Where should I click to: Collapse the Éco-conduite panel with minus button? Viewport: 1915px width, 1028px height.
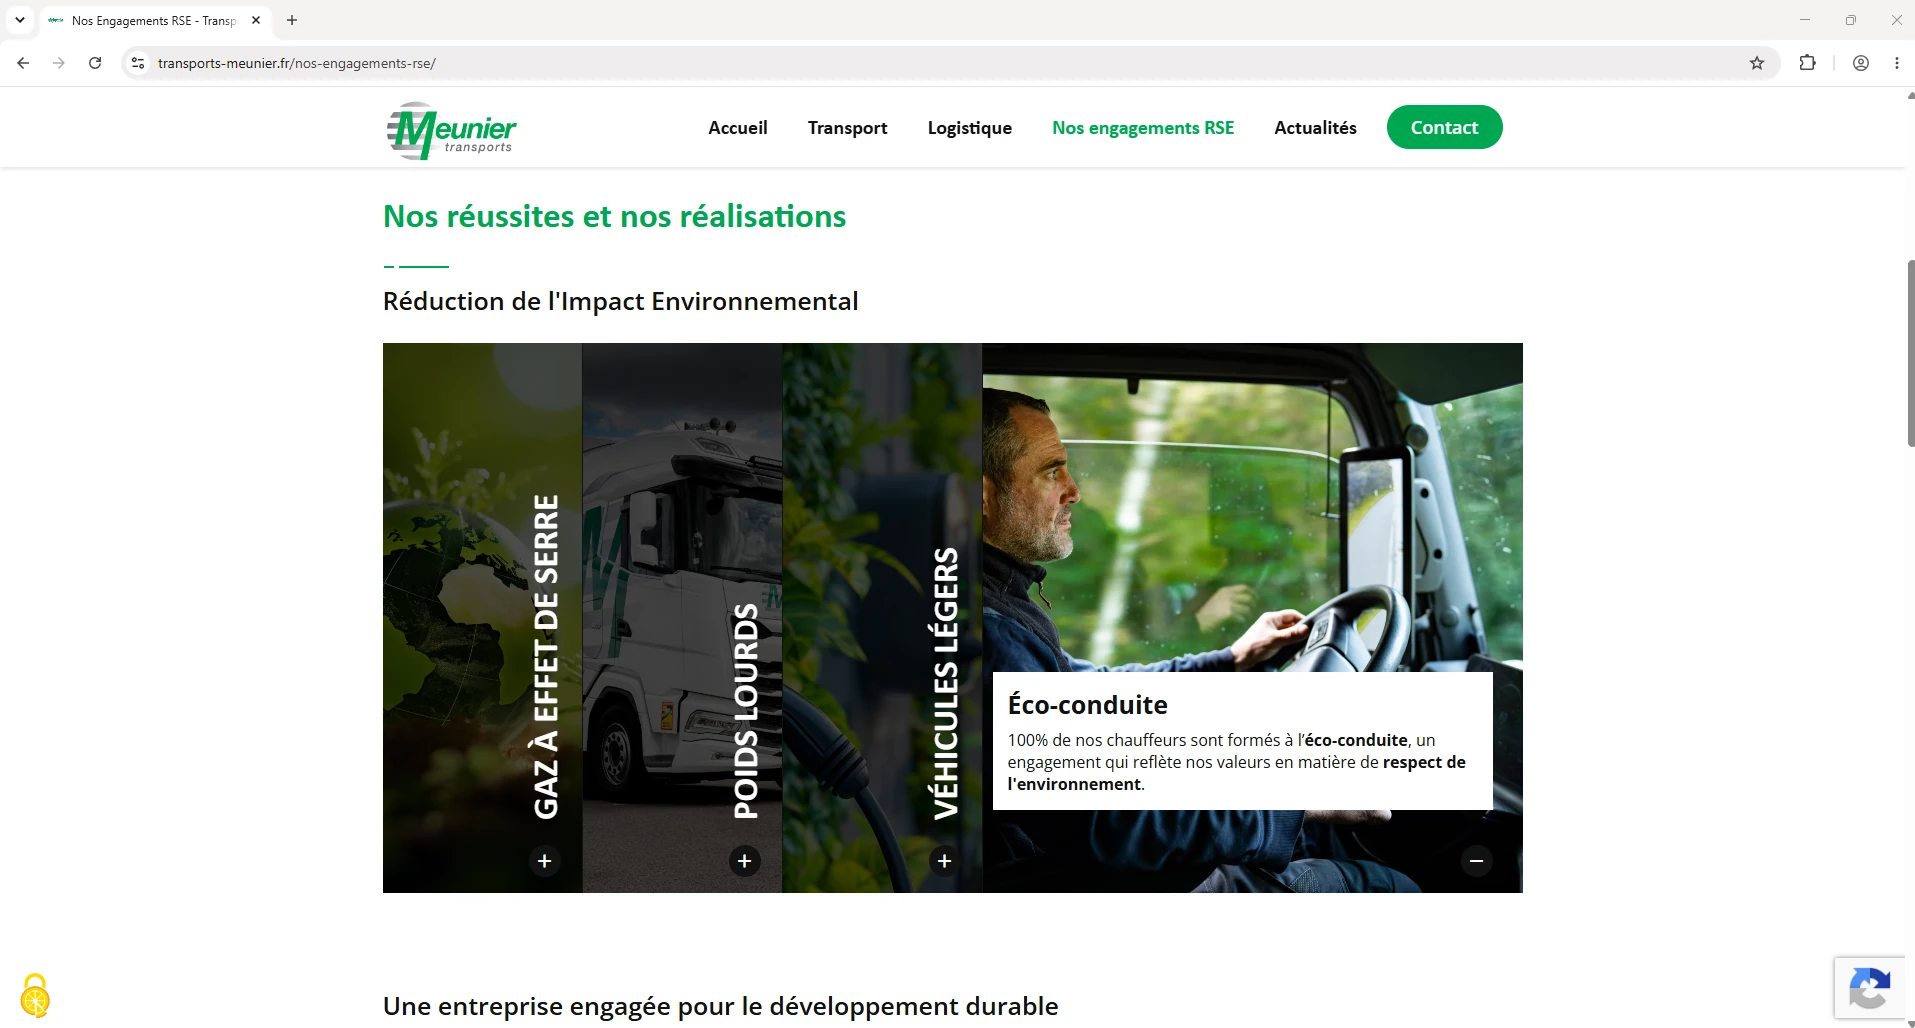point(1476,861)
